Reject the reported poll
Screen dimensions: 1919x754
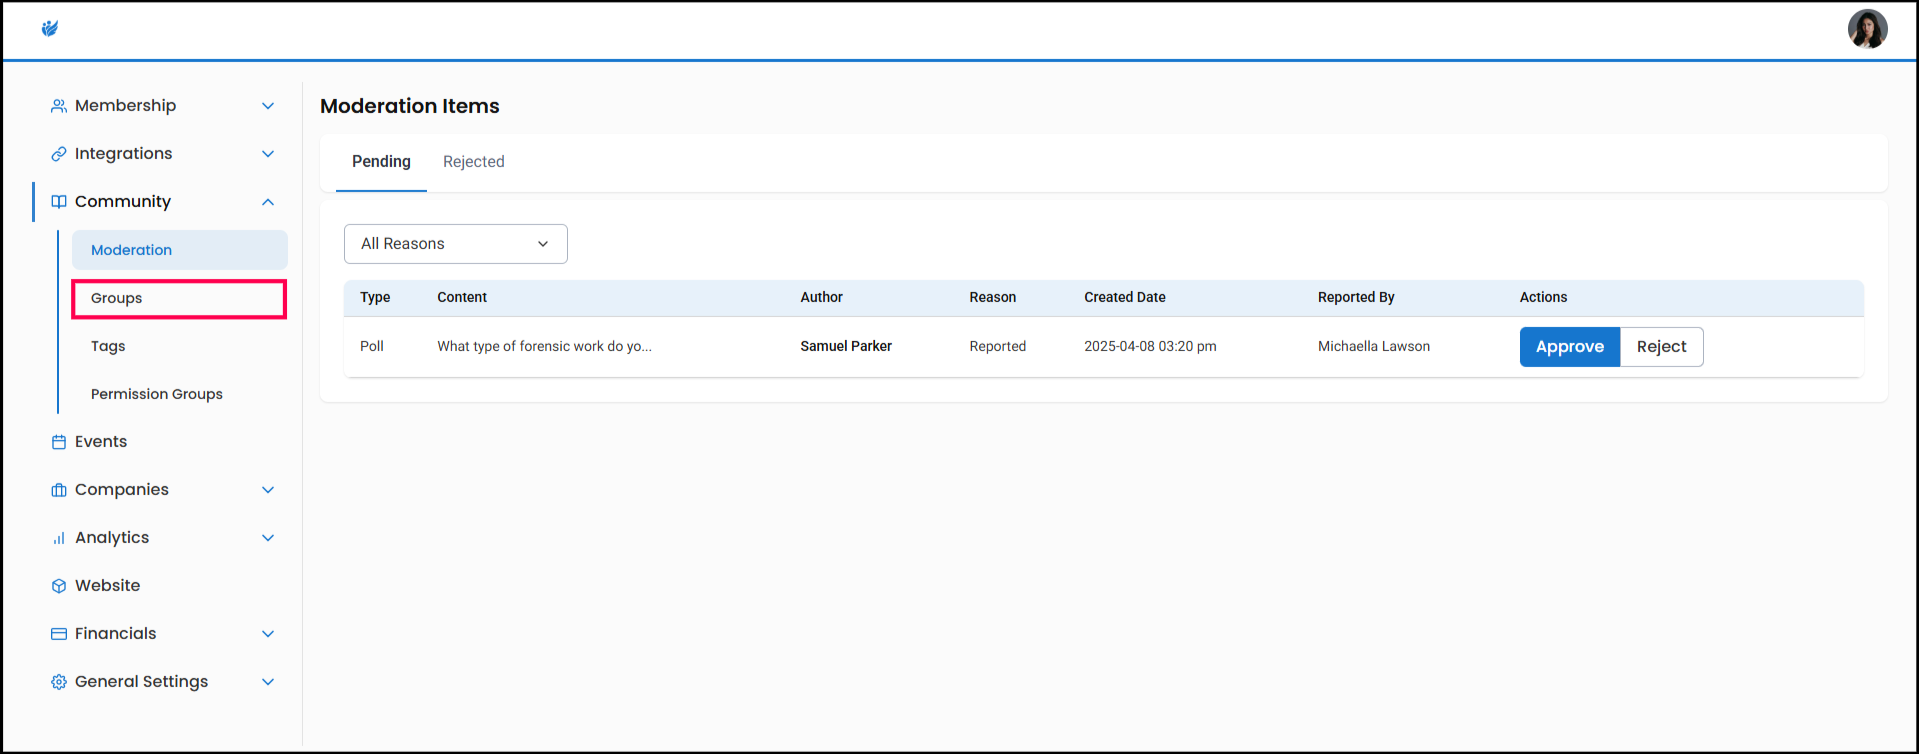coord(1661,347)
